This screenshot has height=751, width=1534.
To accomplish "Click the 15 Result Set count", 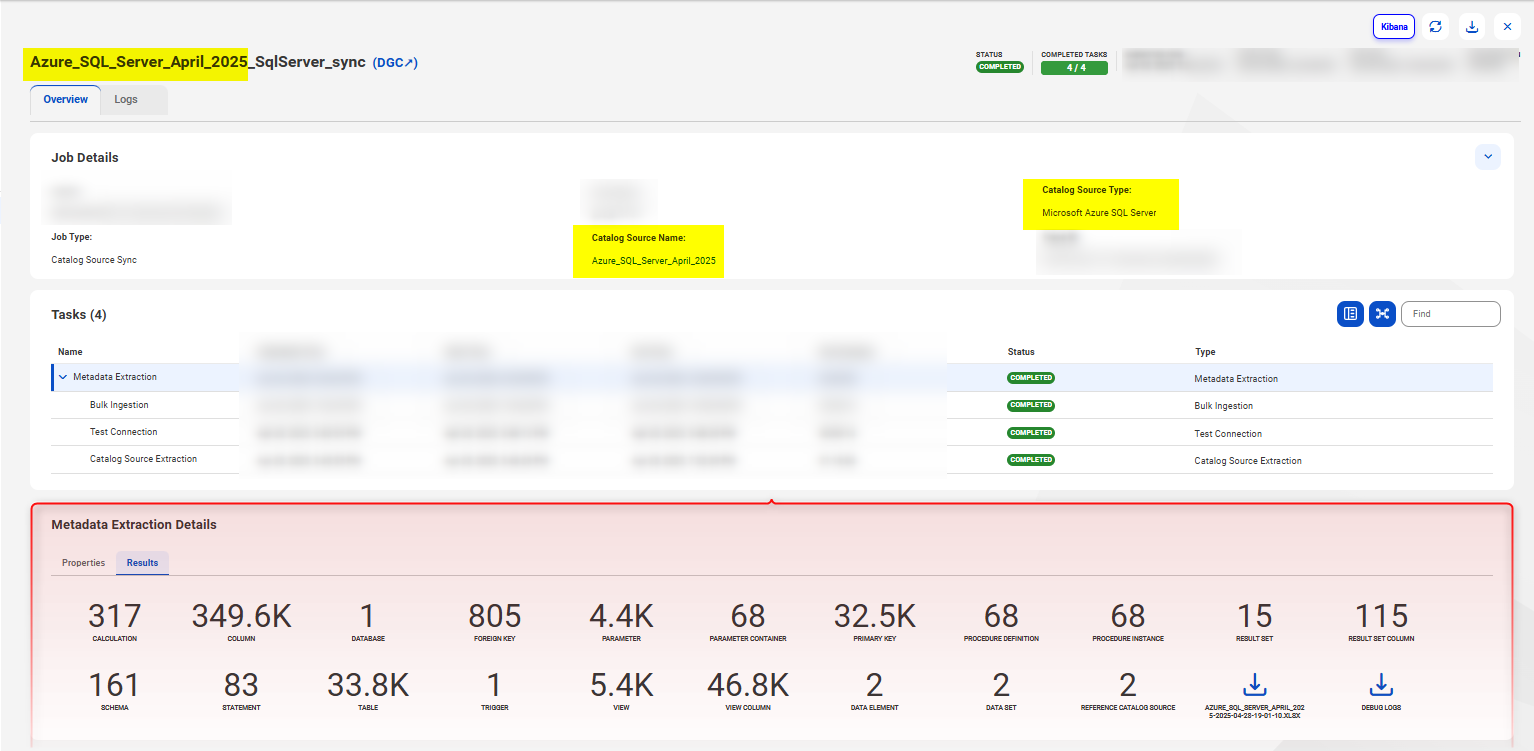I will click(x=1255, y=616).
